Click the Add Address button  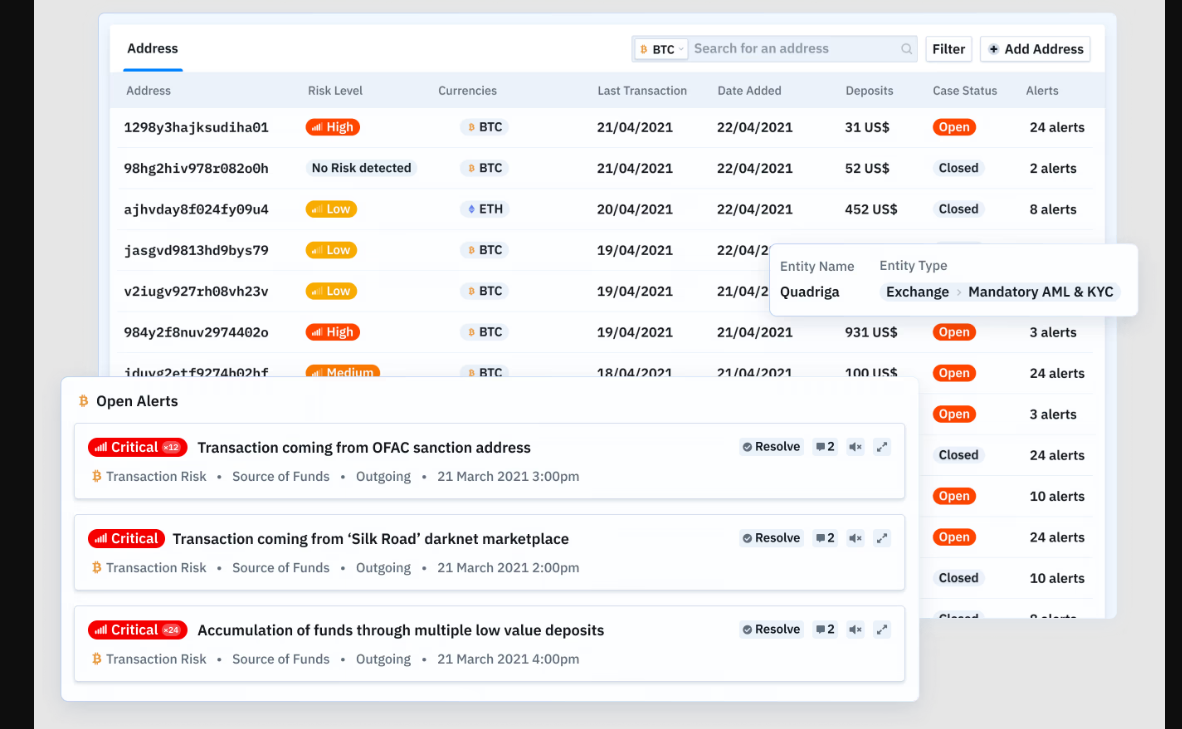1035,49
